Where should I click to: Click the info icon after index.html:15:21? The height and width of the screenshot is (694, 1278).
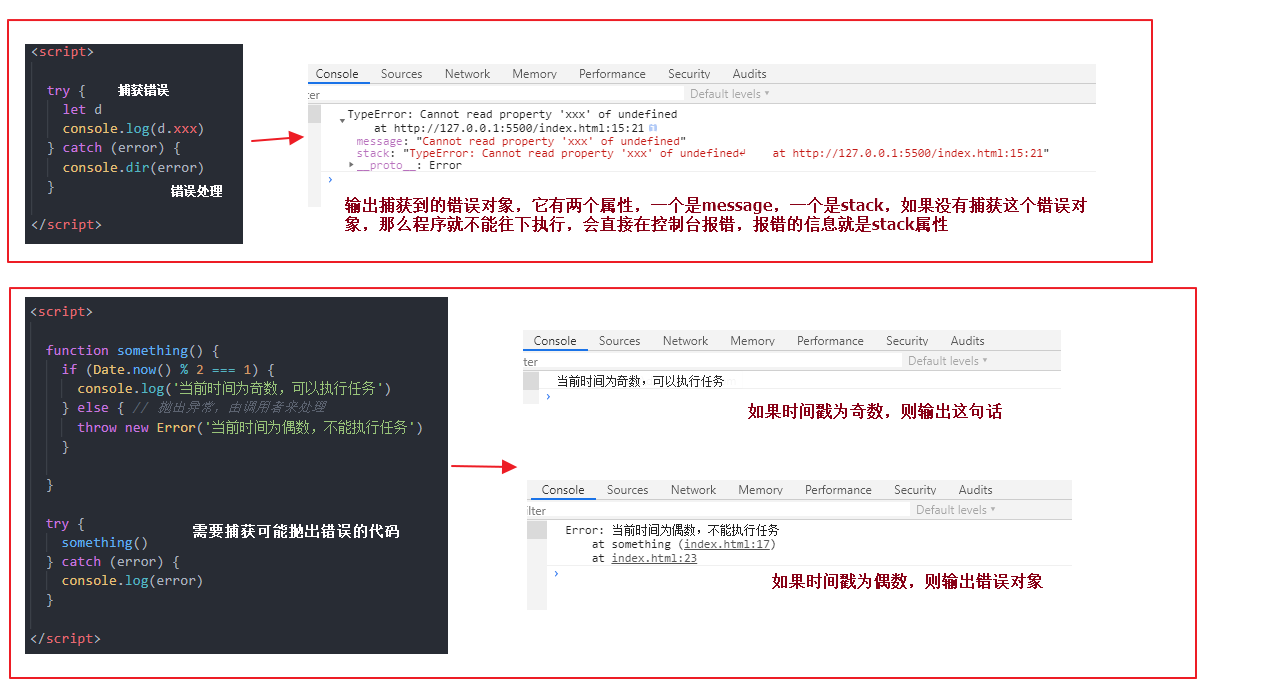coord(653,128)
